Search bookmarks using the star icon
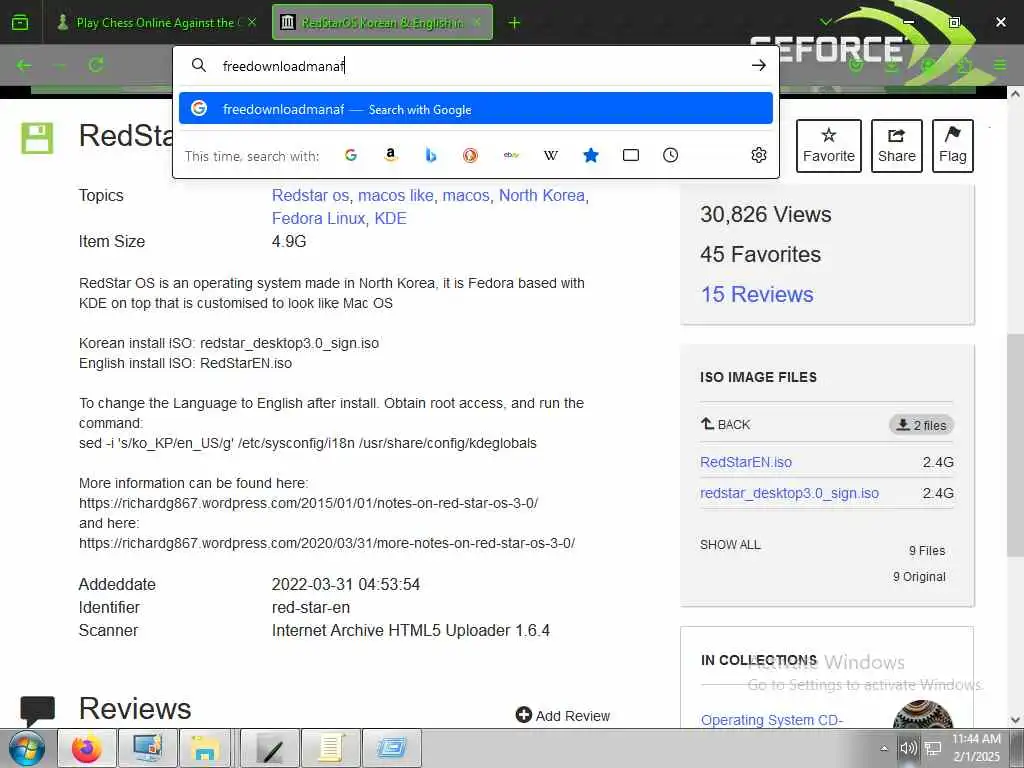Screen dimensions: 1024x768 591,155
